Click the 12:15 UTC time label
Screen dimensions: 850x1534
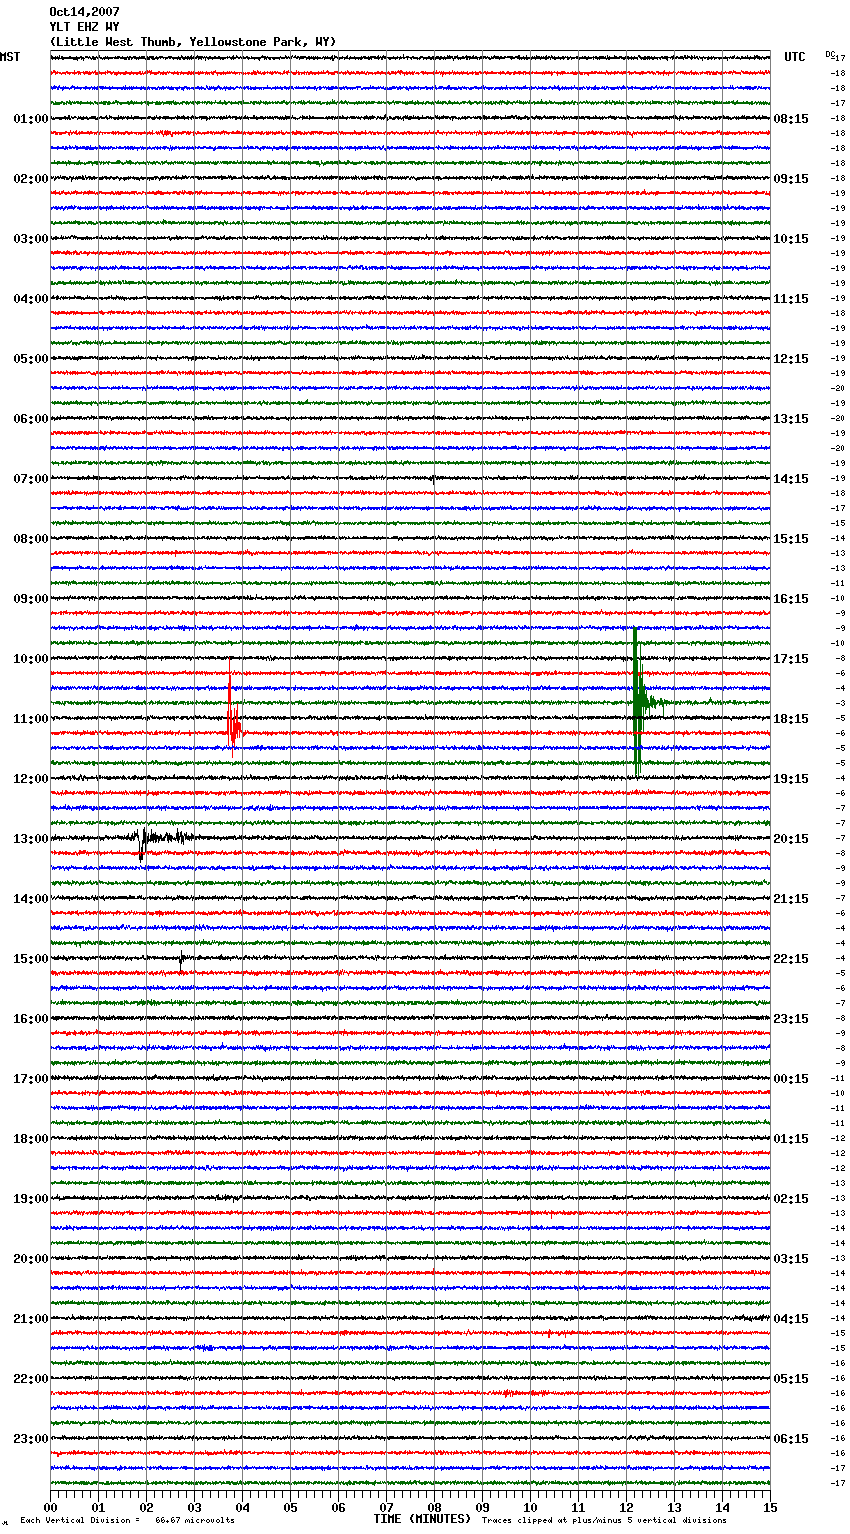(791, 359)
